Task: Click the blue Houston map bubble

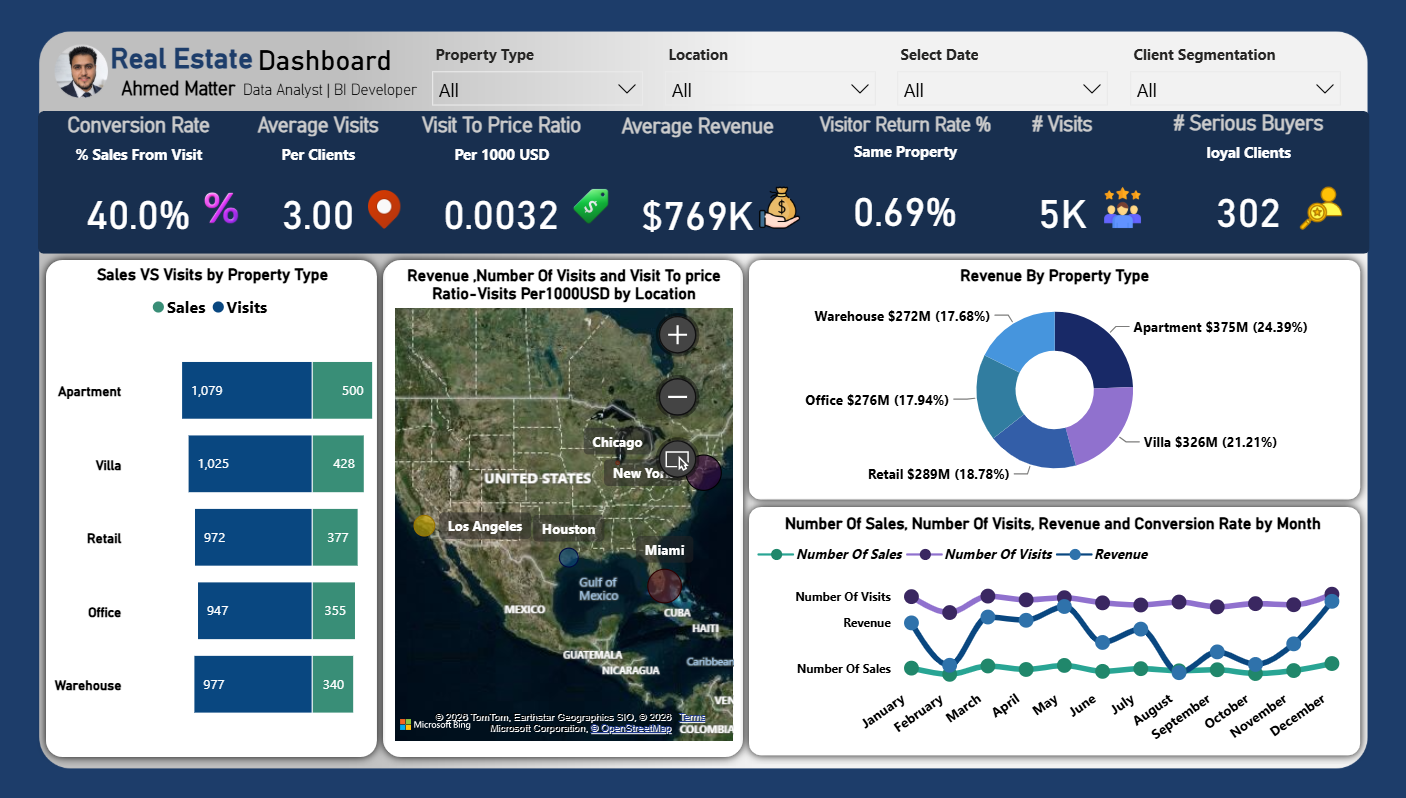Action: click(x=568, y=557)
